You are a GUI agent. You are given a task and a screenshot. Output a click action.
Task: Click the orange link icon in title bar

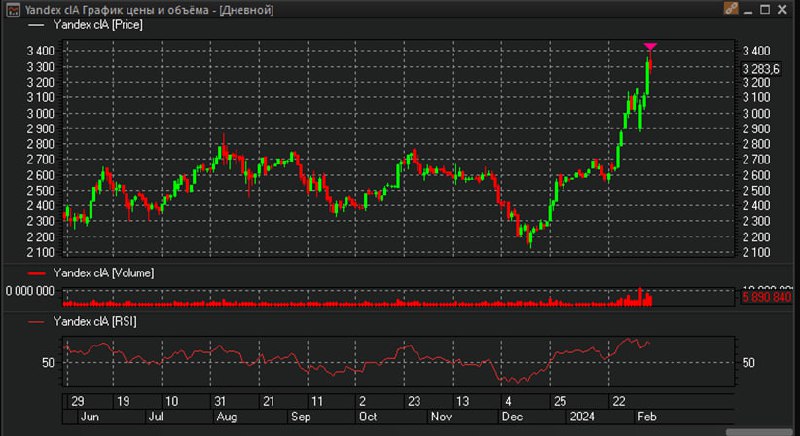point(731,9)
